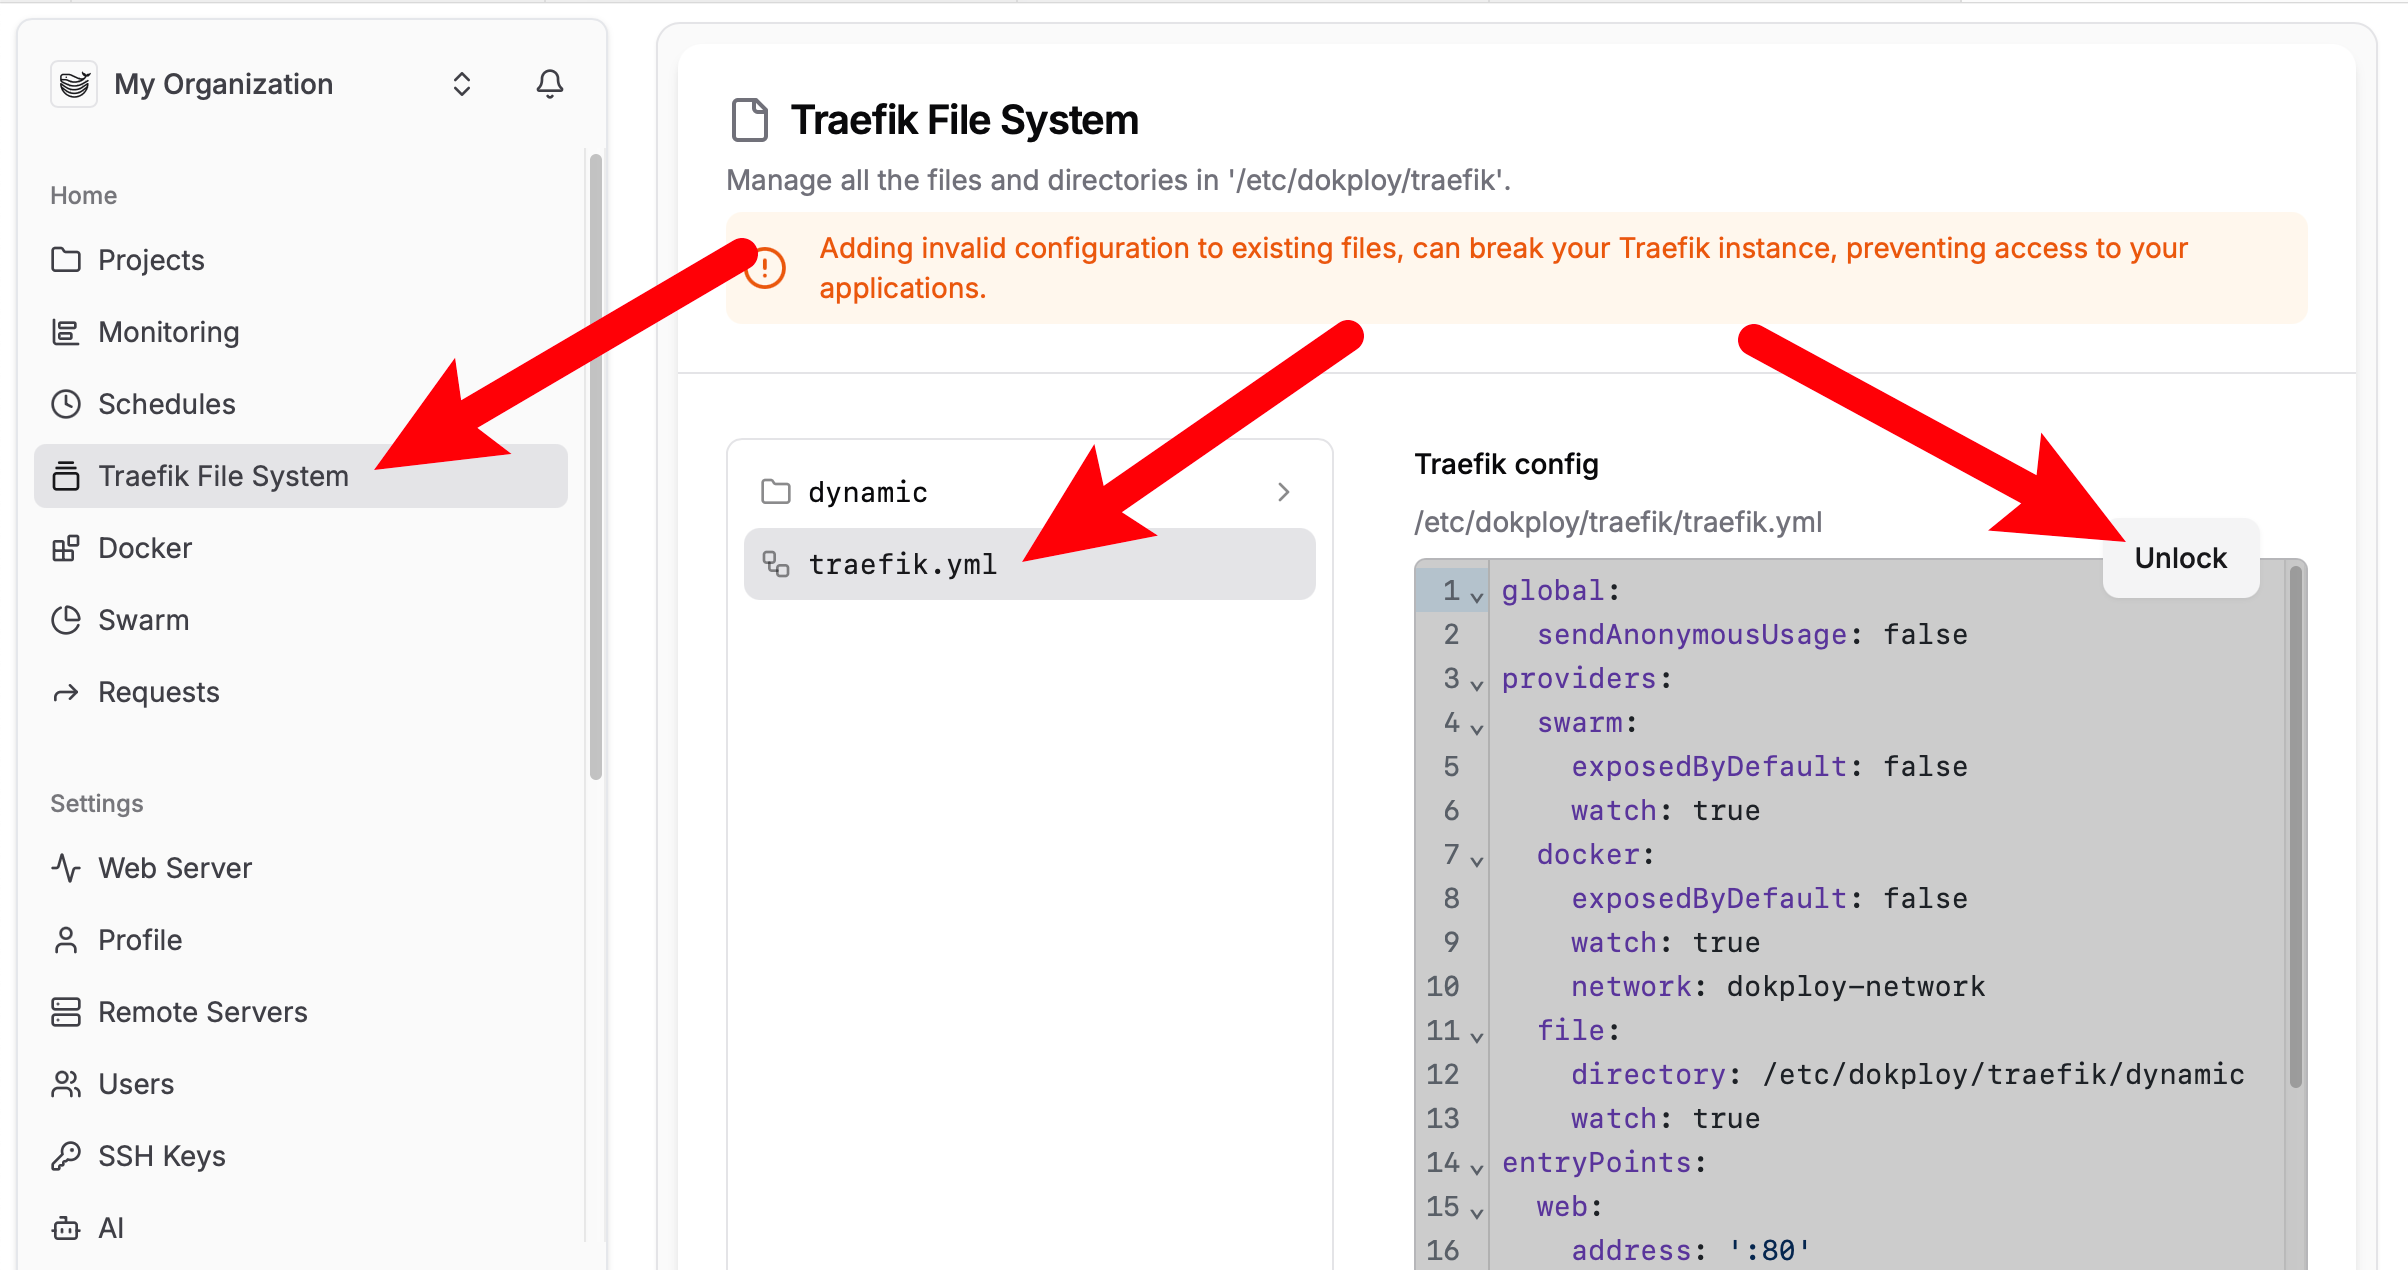Select Traefik File System menu item

[x=222, y=476]
